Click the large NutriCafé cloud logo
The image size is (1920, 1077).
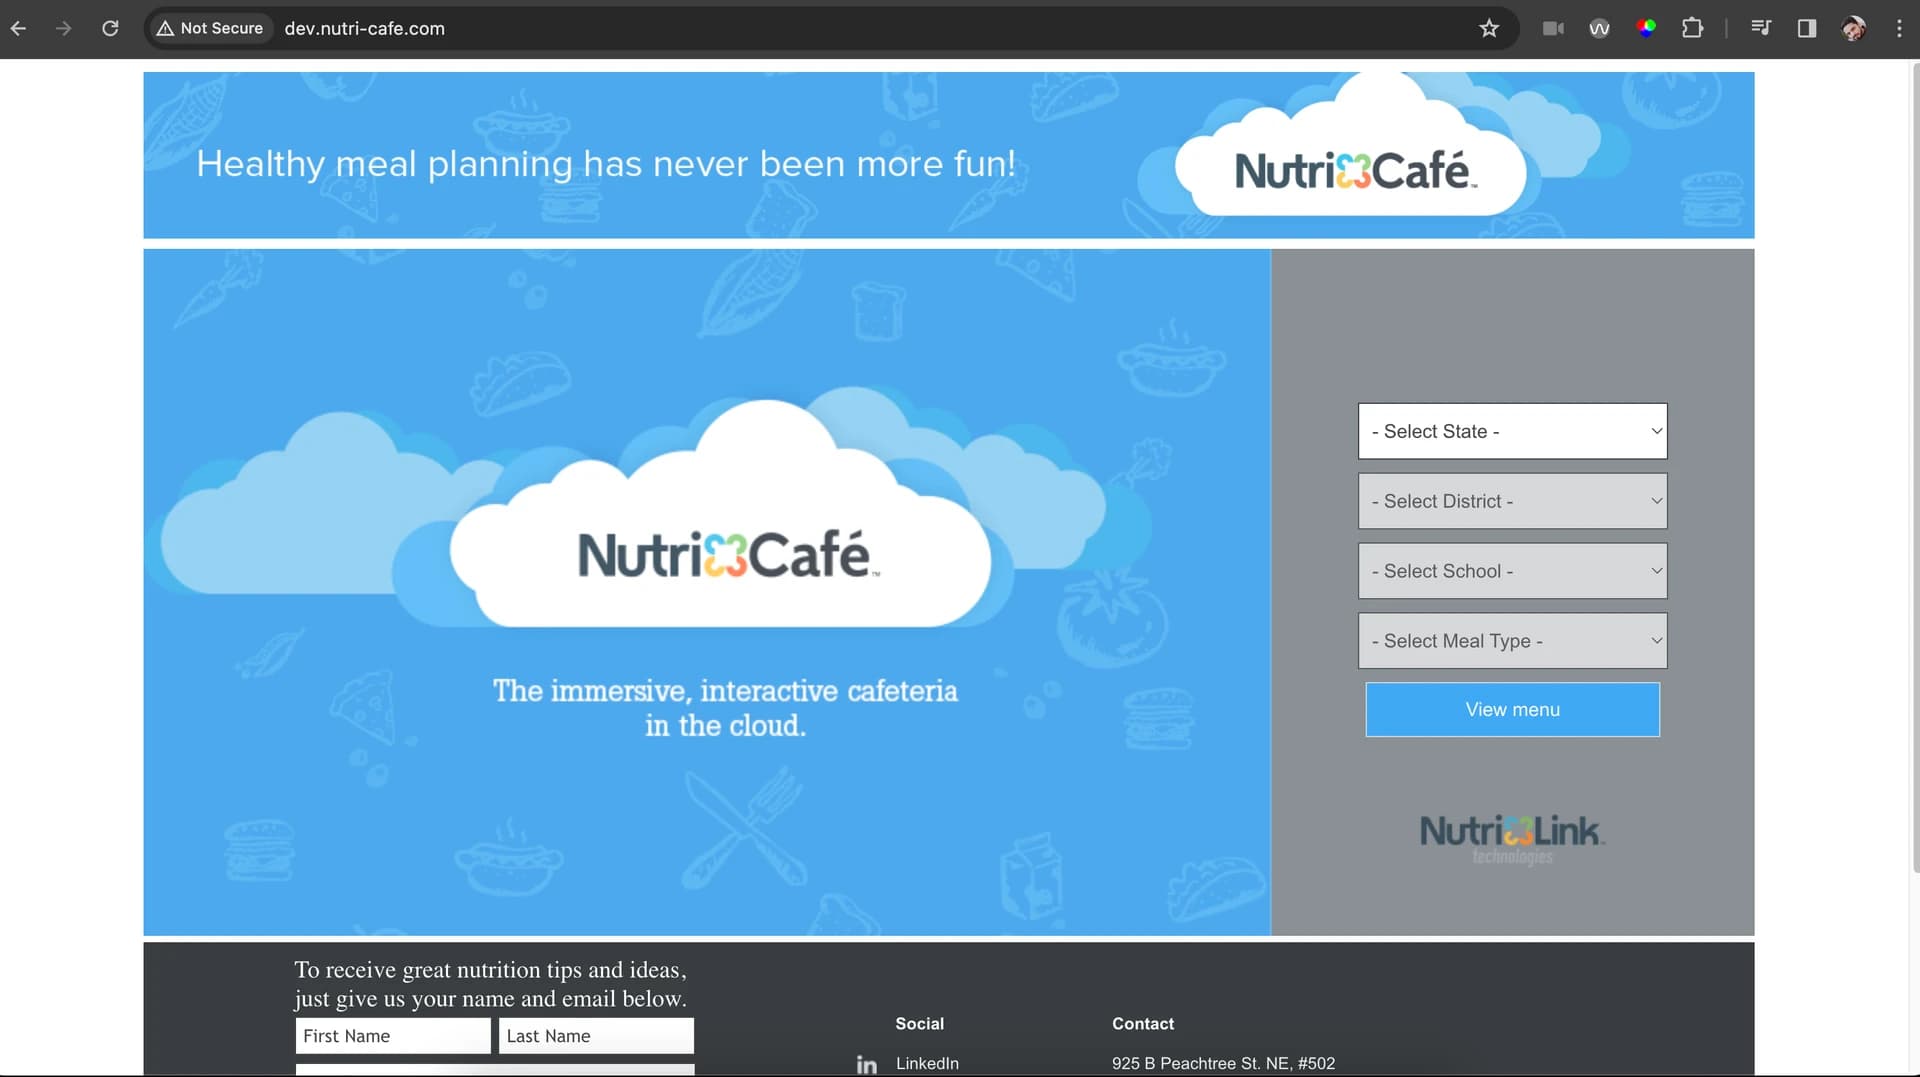point(728,555)
